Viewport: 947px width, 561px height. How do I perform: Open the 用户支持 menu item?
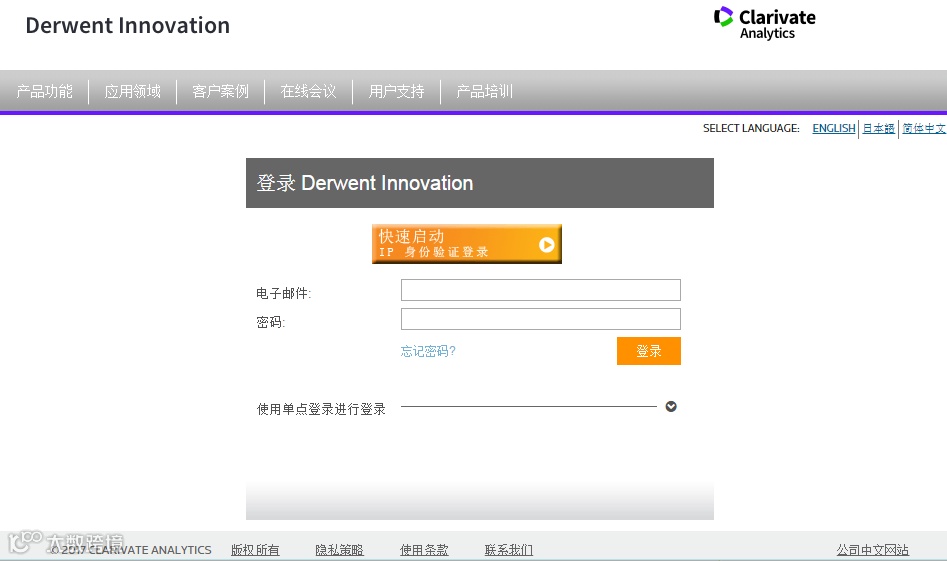pyautogui.click(x=397, y=91)
